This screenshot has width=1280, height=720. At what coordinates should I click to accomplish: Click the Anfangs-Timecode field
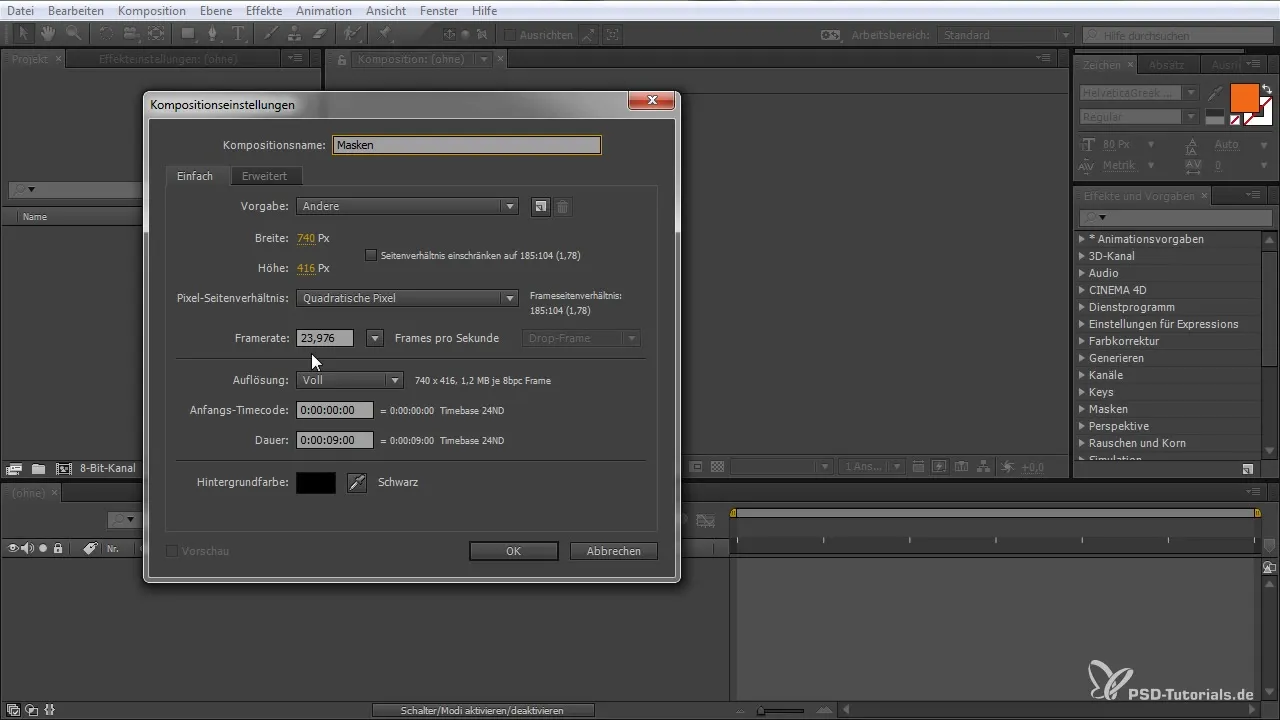point(335,410)
